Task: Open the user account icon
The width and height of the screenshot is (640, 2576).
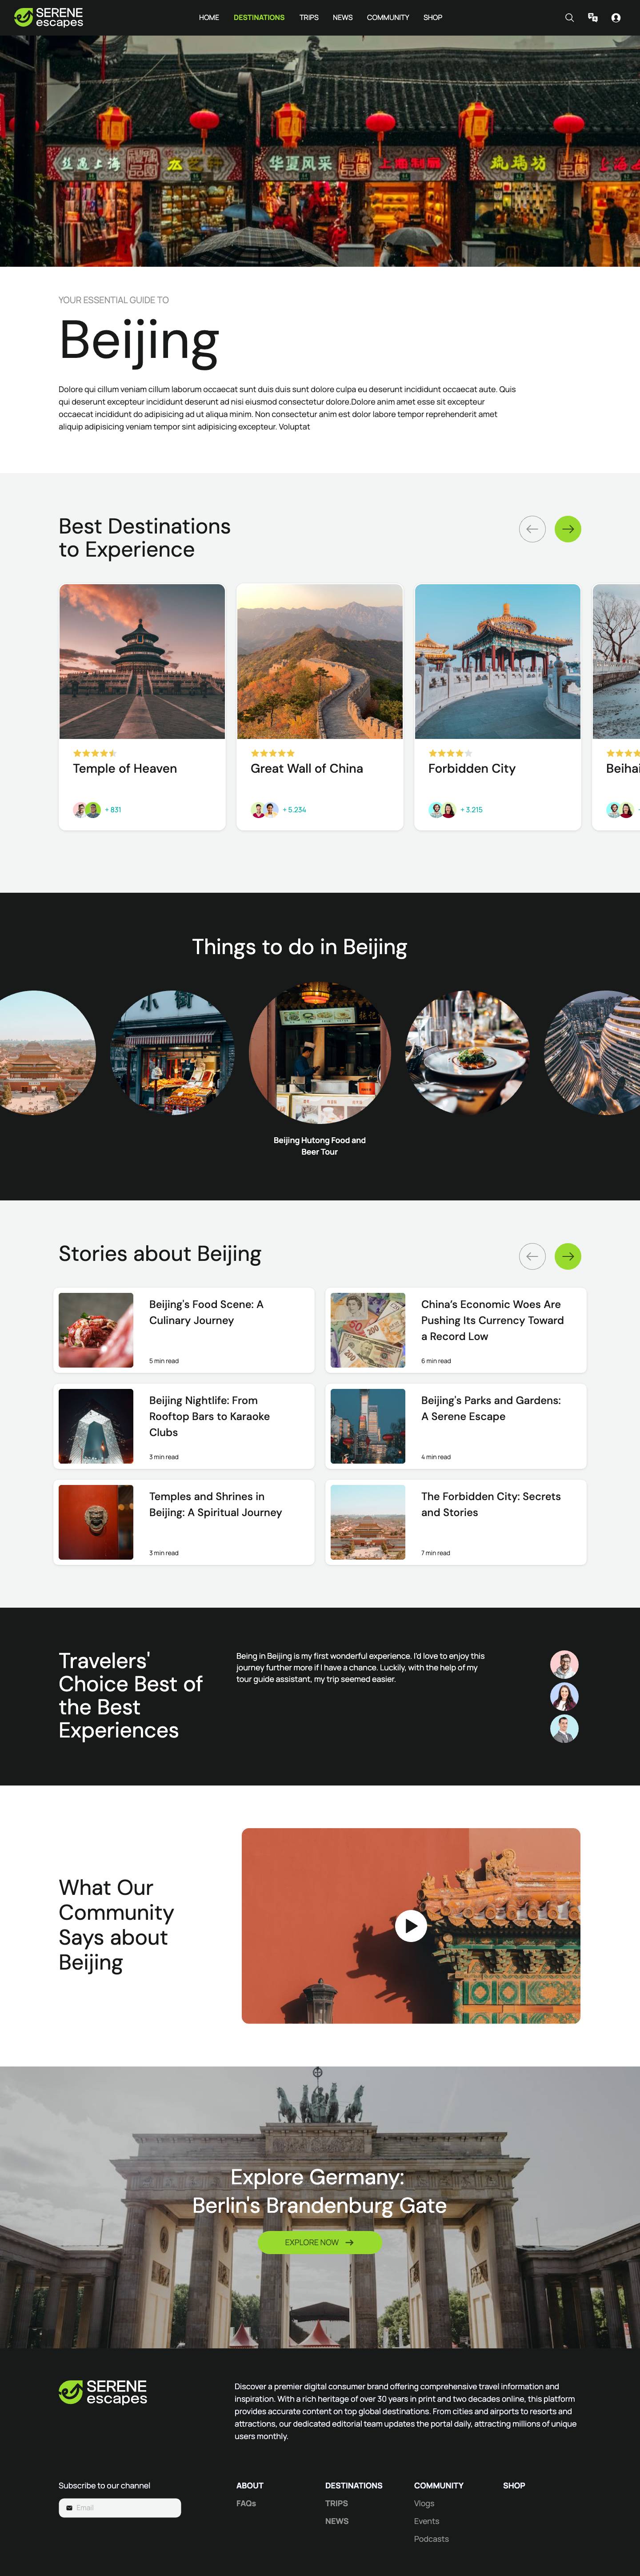Action: pyautogui.click(x=616, y=18)
